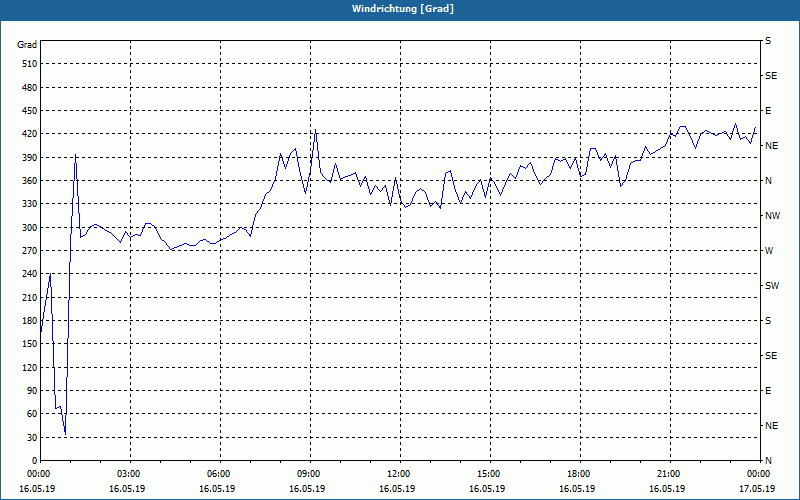The height and width of the screenshot is (500, 800).
Task: Select the 270 degree label
Action: 30,251
